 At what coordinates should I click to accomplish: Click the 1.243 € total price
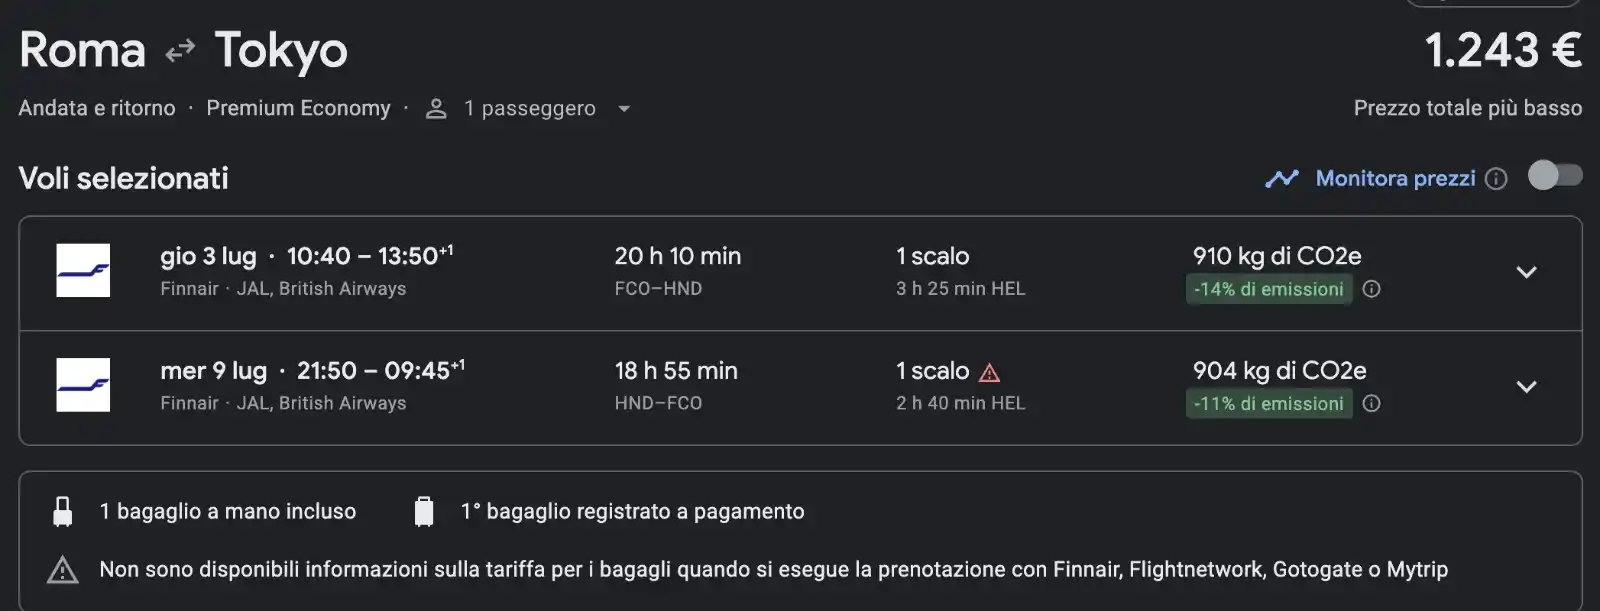[1503, 51]
